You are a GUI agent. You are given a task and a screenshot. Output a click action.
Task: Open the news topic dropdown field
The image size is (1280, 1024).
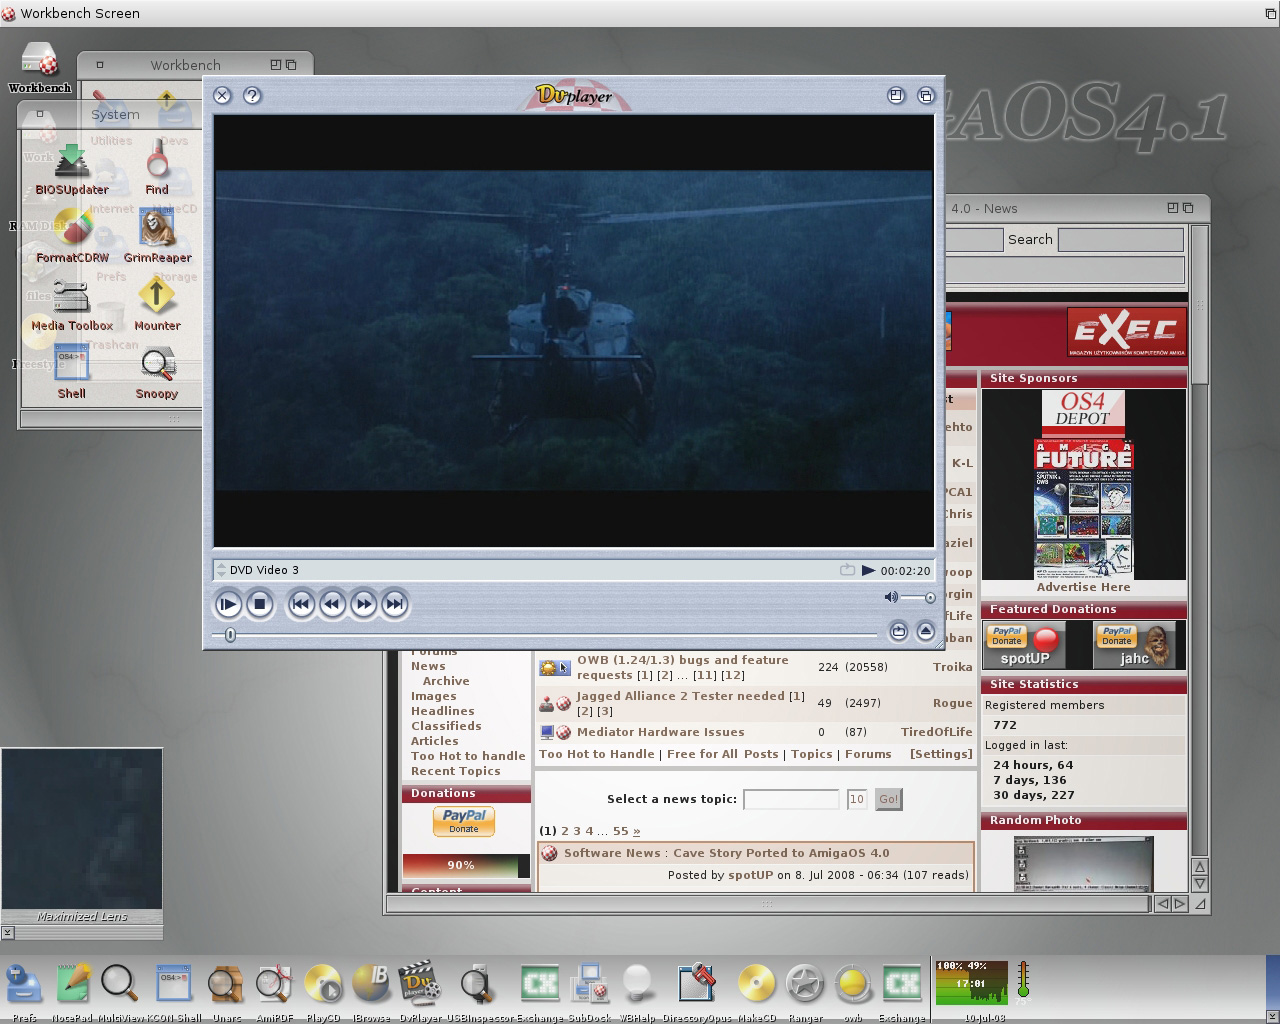tap(790, 799)
